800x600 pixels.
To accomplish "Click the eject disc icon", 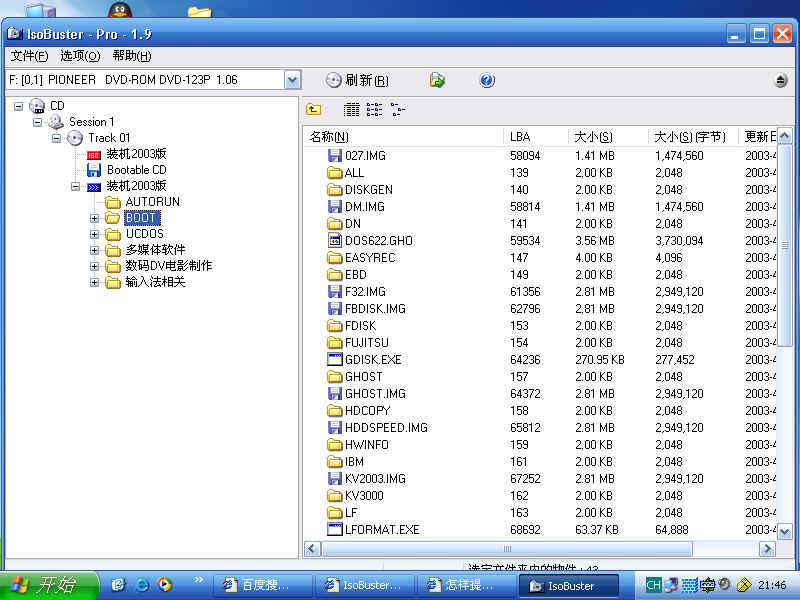I will pyautogui.click(x=780, y=80).
